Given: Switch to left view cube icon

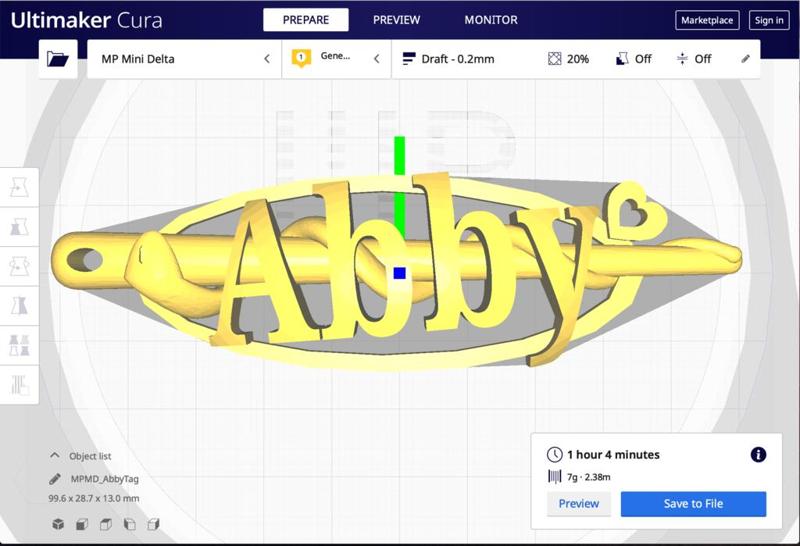Looking at the screenshot, I should (130, 524).
